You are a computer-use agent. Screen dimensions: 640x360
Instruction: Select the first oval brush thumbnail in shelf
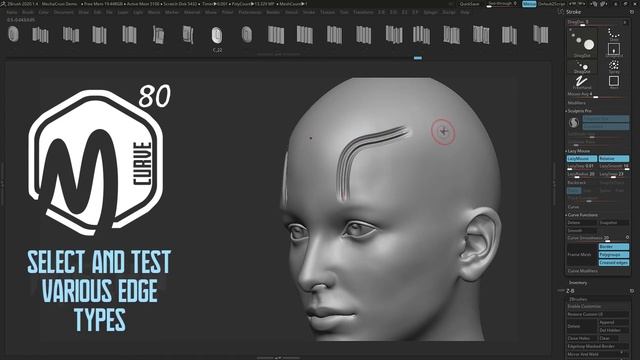pyautogui.click(x=13, y=34)
